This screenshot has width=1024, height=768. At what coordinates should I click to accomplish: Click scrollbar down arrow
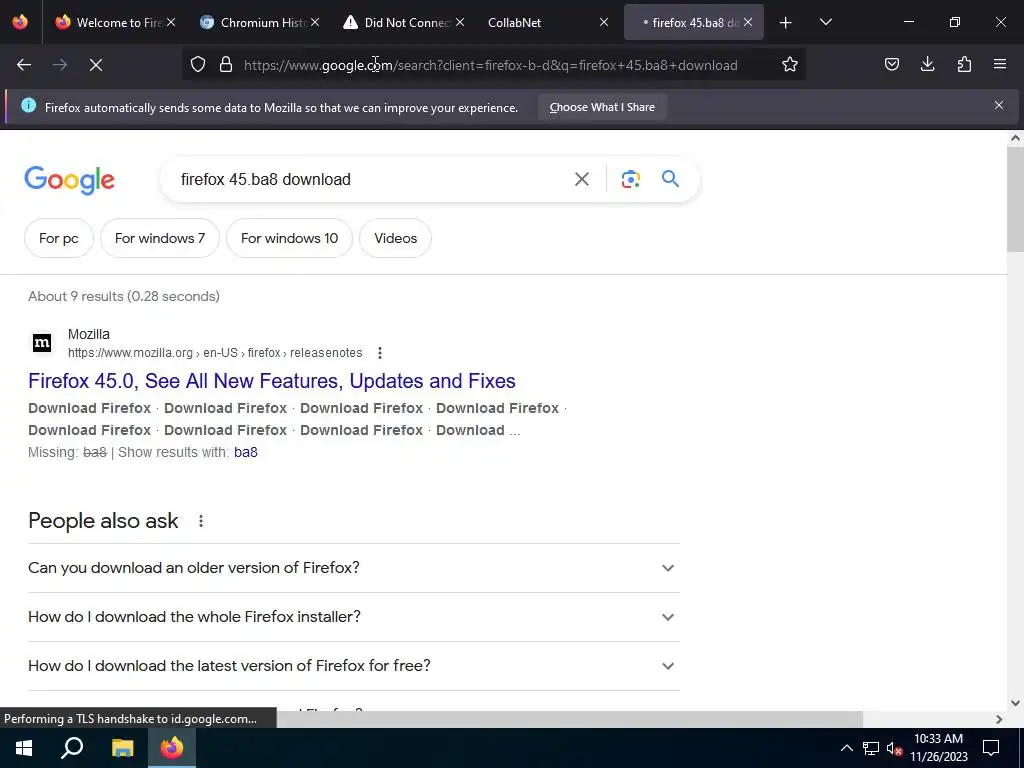1015,703
